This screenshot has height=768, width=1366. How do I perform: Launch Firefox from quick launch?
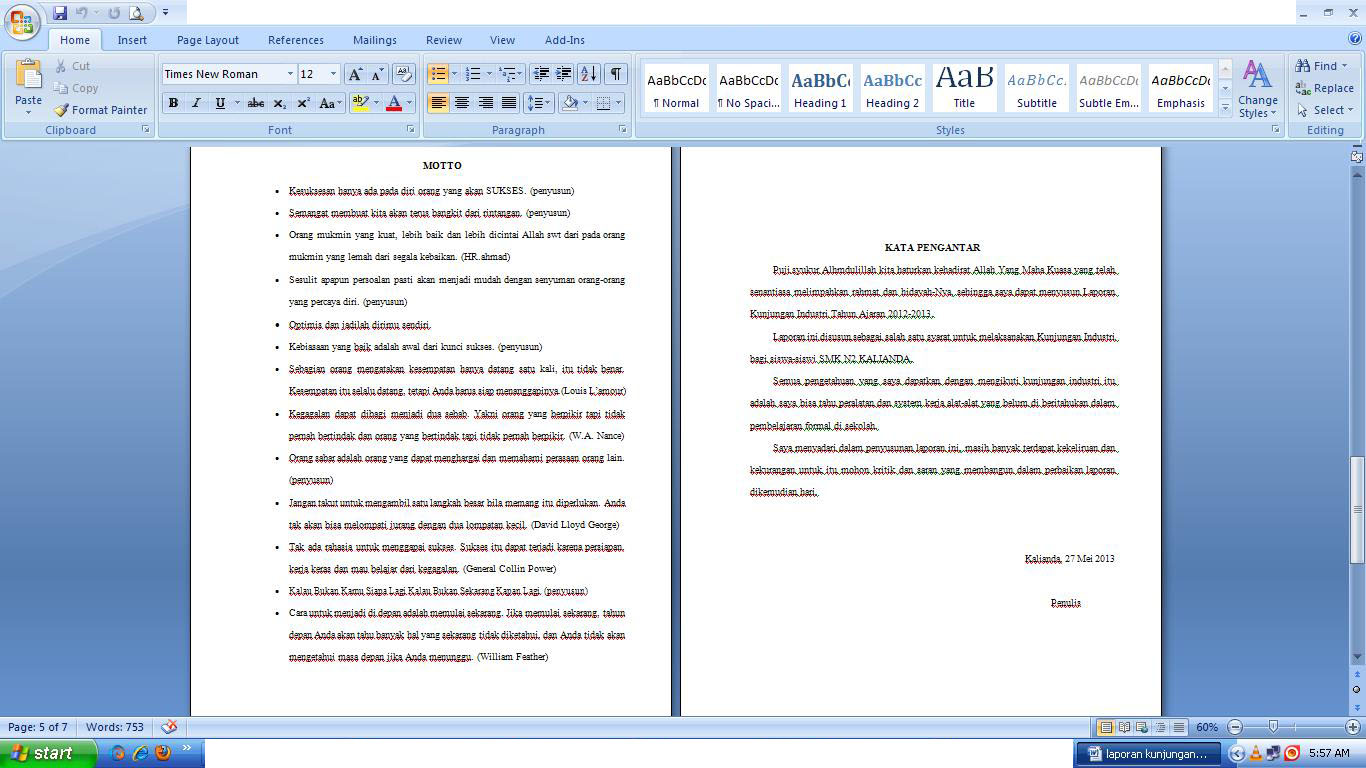pyautogui.click(x=163, y=753)
